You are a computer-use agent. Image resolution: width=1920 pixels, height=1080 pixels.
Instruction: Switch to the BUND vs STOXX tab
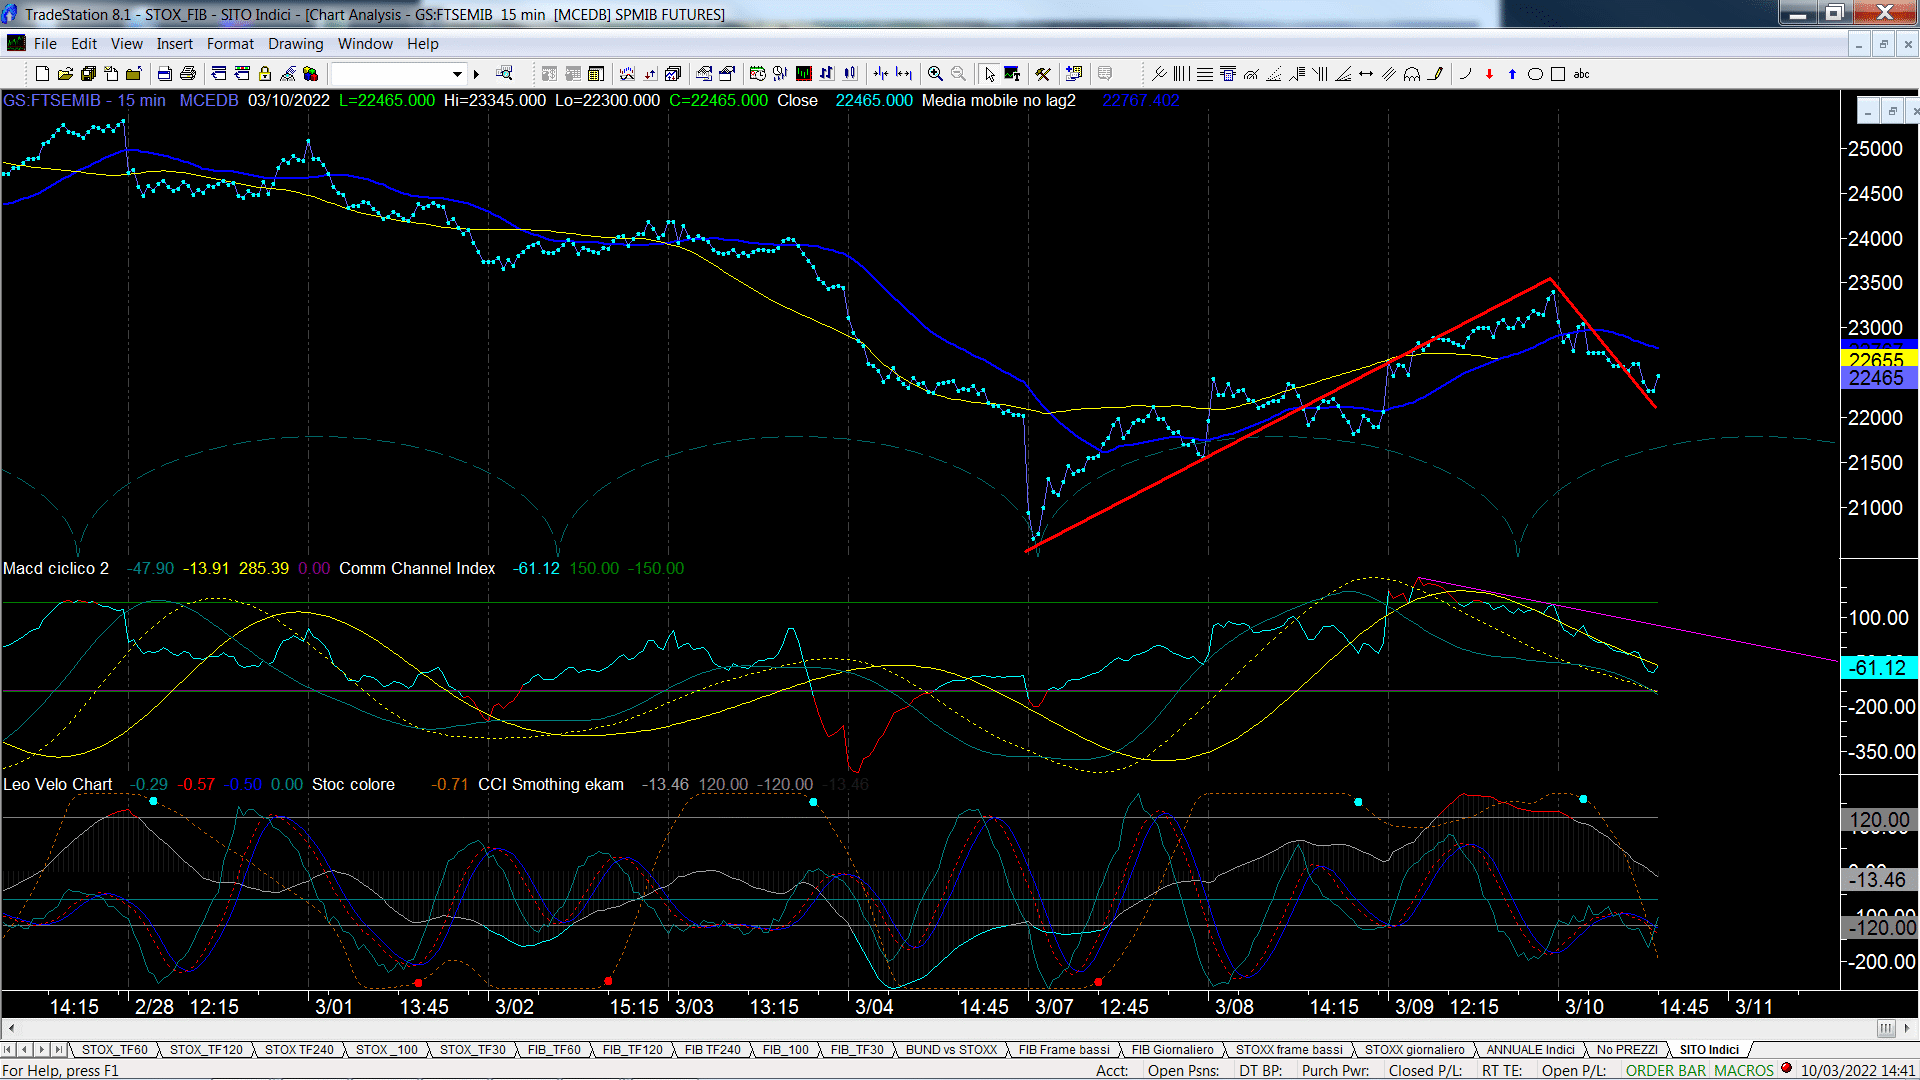[951, 1049]
